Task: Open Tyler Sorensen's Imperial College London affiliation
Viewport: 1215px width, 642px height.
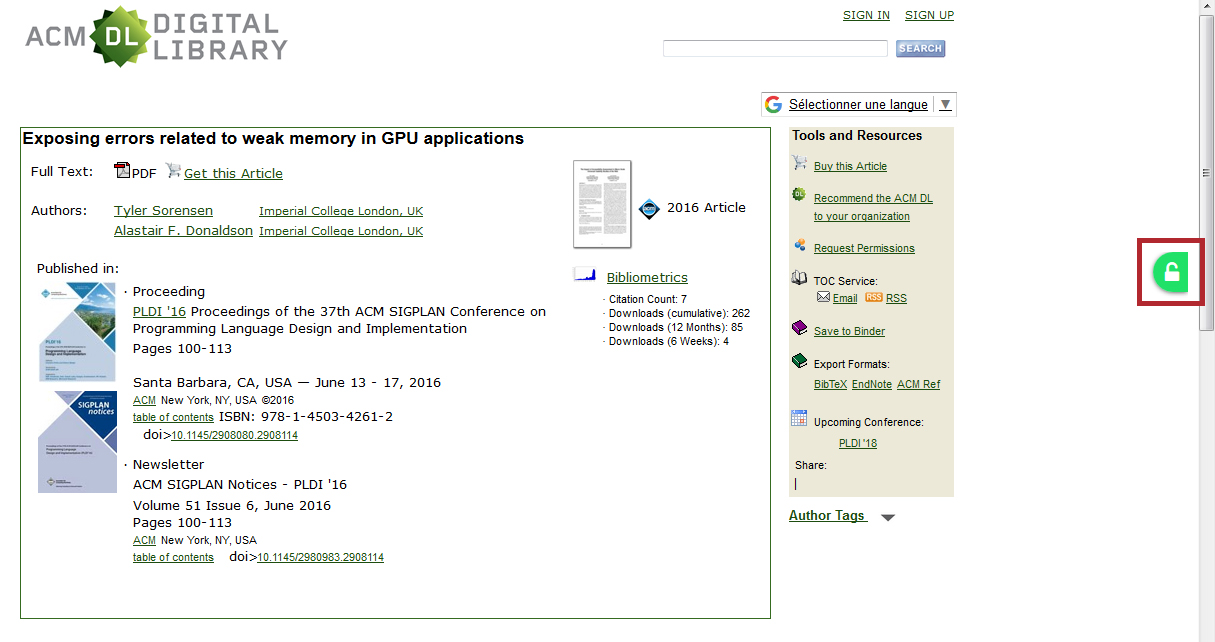Action: (341, 211)
